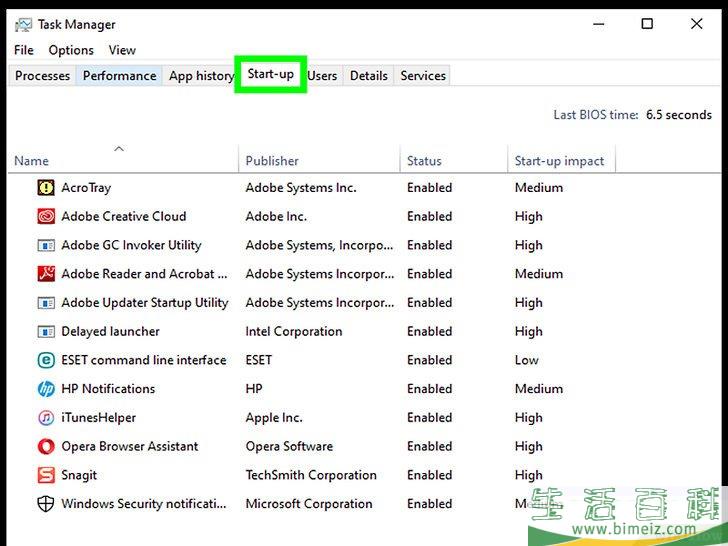Image resolution: width=728 pixels, height=546 pixels.
Task: Click the Snagit app icon
Action: tap(46, 475)
